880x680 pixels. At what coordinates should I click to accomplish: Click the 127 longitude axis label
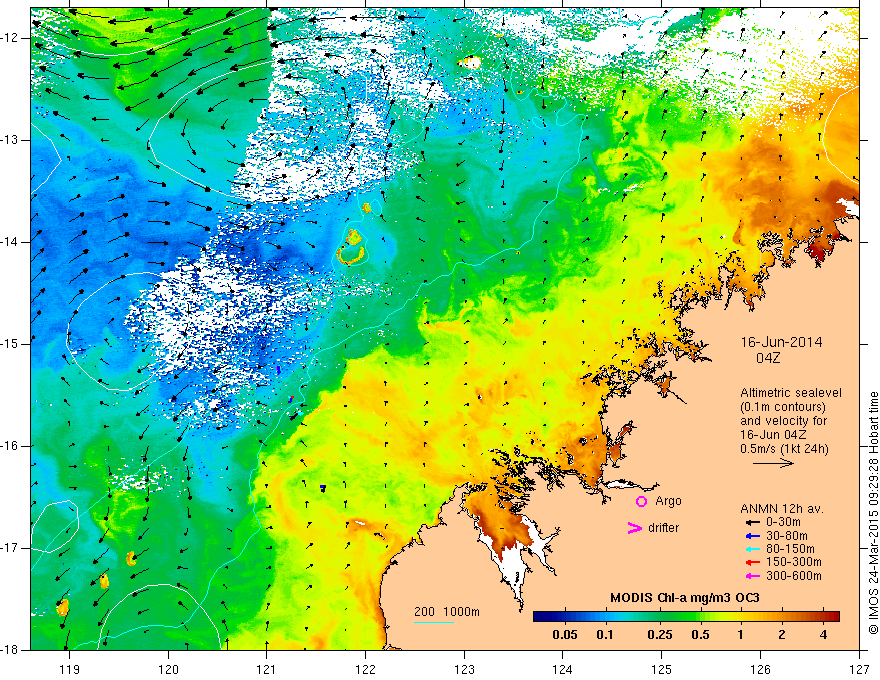pos(859,670)
